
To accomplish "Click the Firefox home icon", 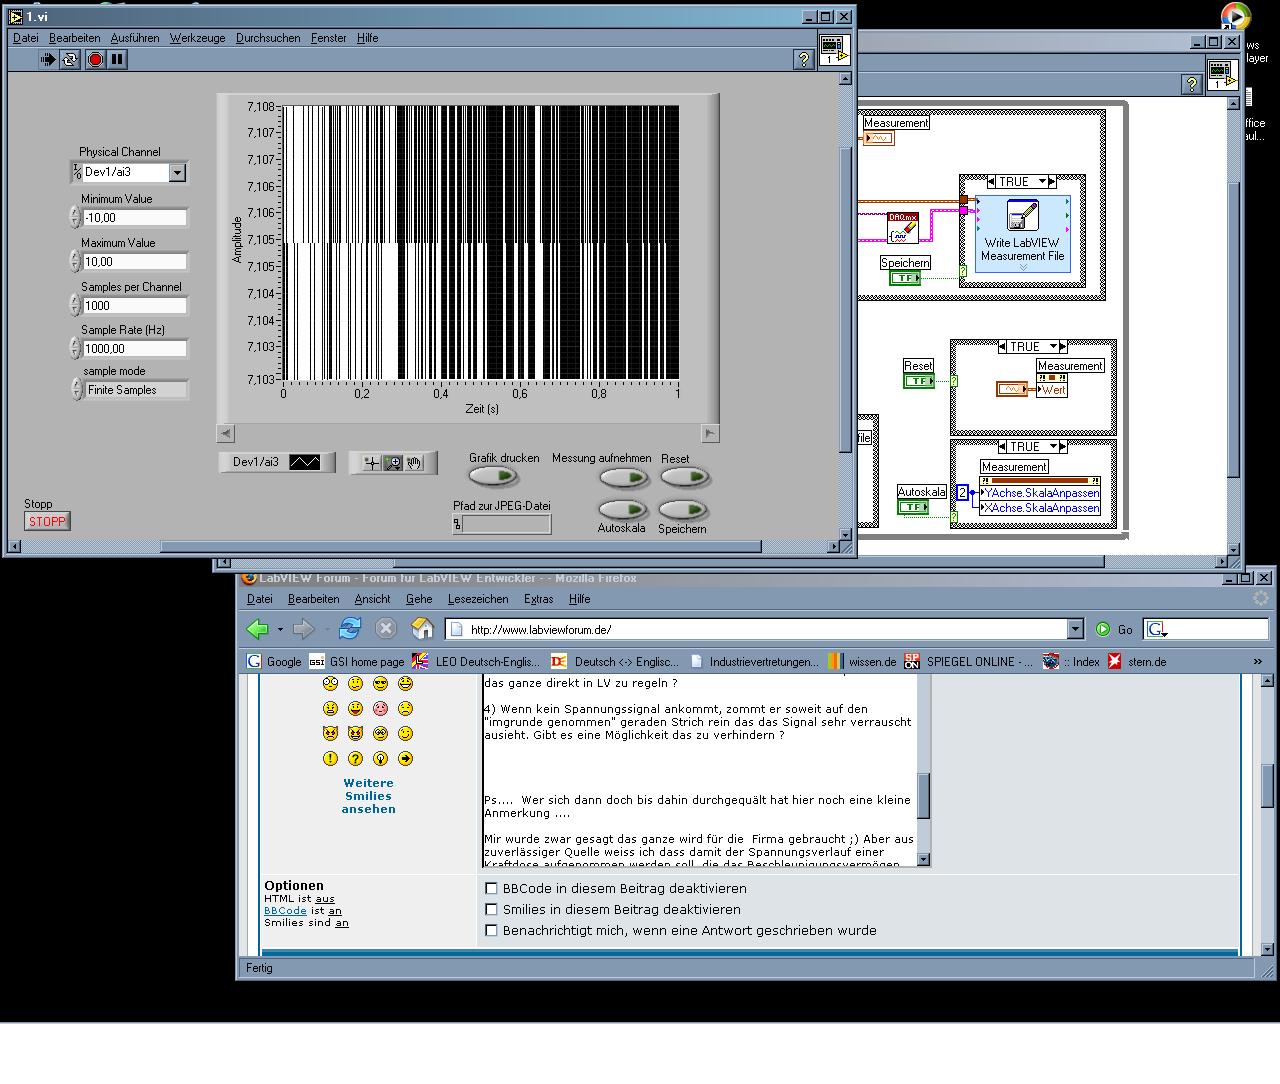I will coord(422,629).
